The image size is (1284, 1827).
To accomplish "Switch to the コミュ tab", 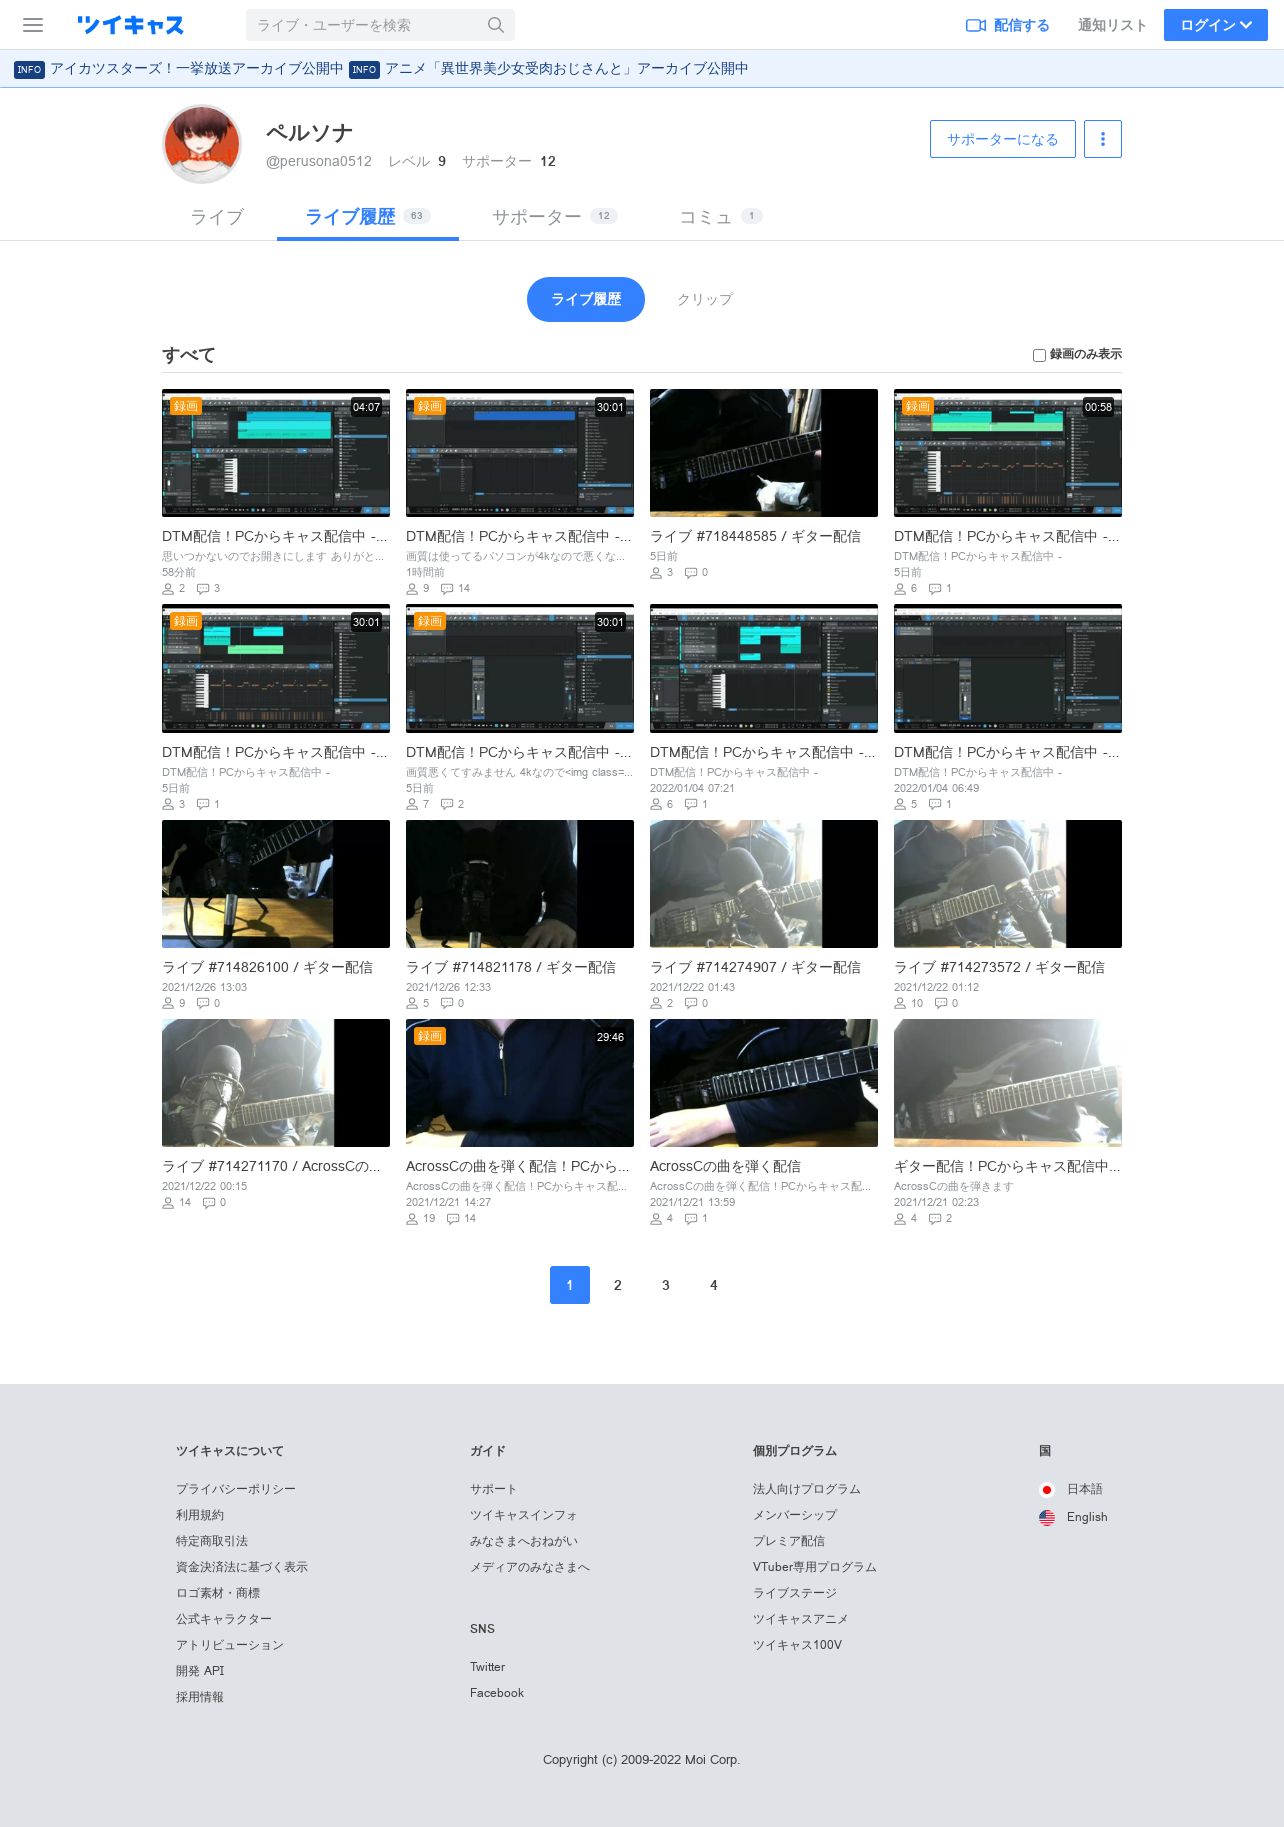I will (720, 217).
